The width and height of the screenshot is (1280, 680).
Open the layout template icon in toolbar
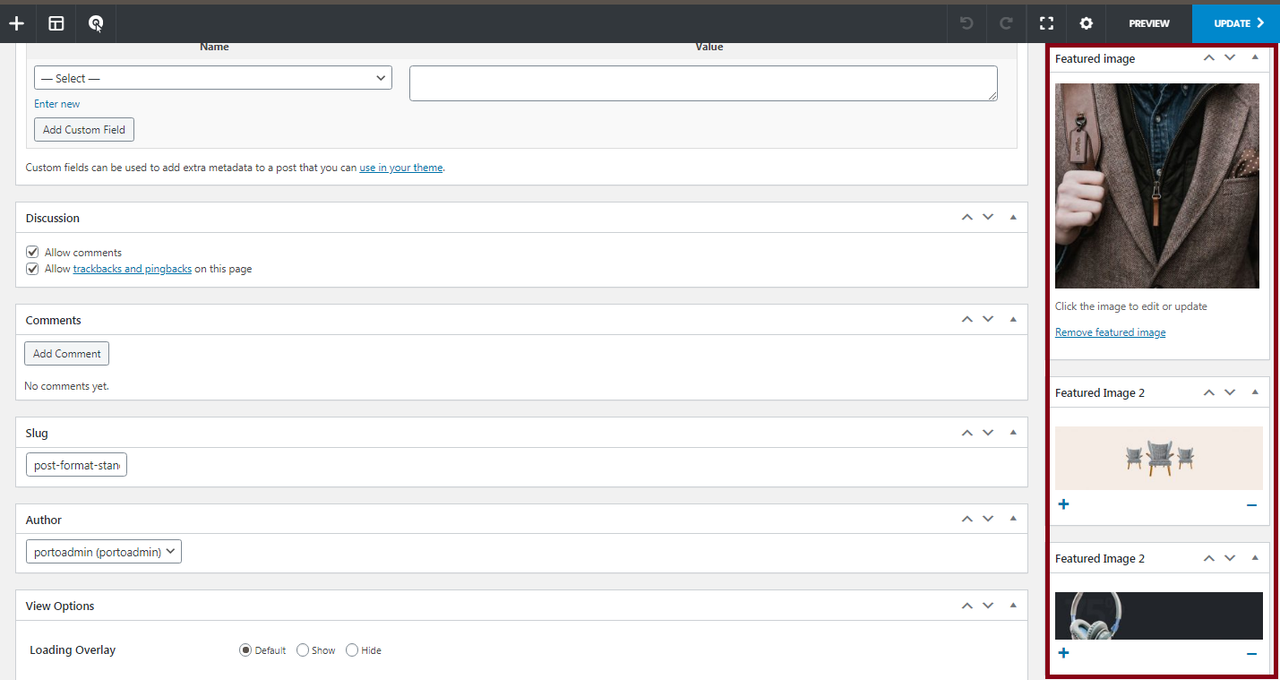(56, 23)
